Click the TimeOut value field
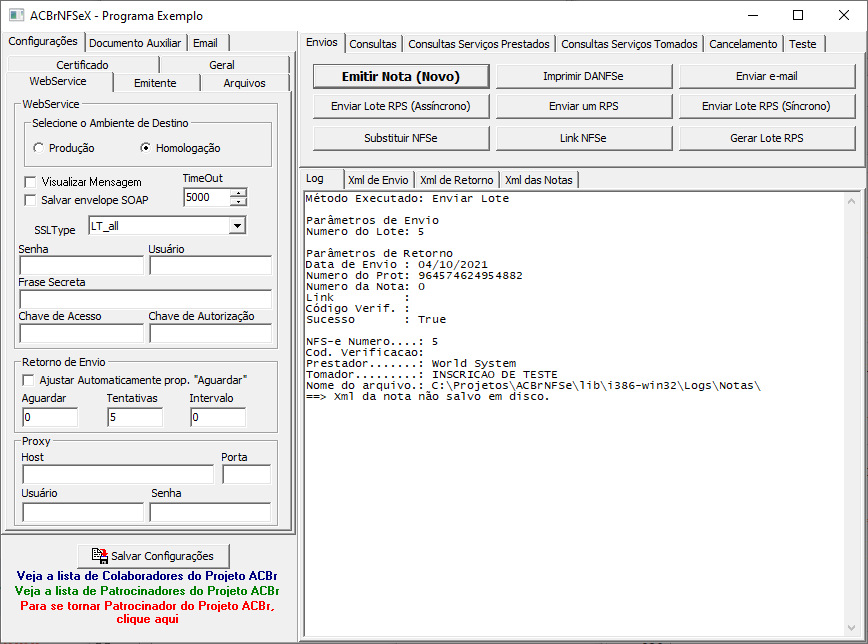868x644 pixels. (x=207, y=198)
